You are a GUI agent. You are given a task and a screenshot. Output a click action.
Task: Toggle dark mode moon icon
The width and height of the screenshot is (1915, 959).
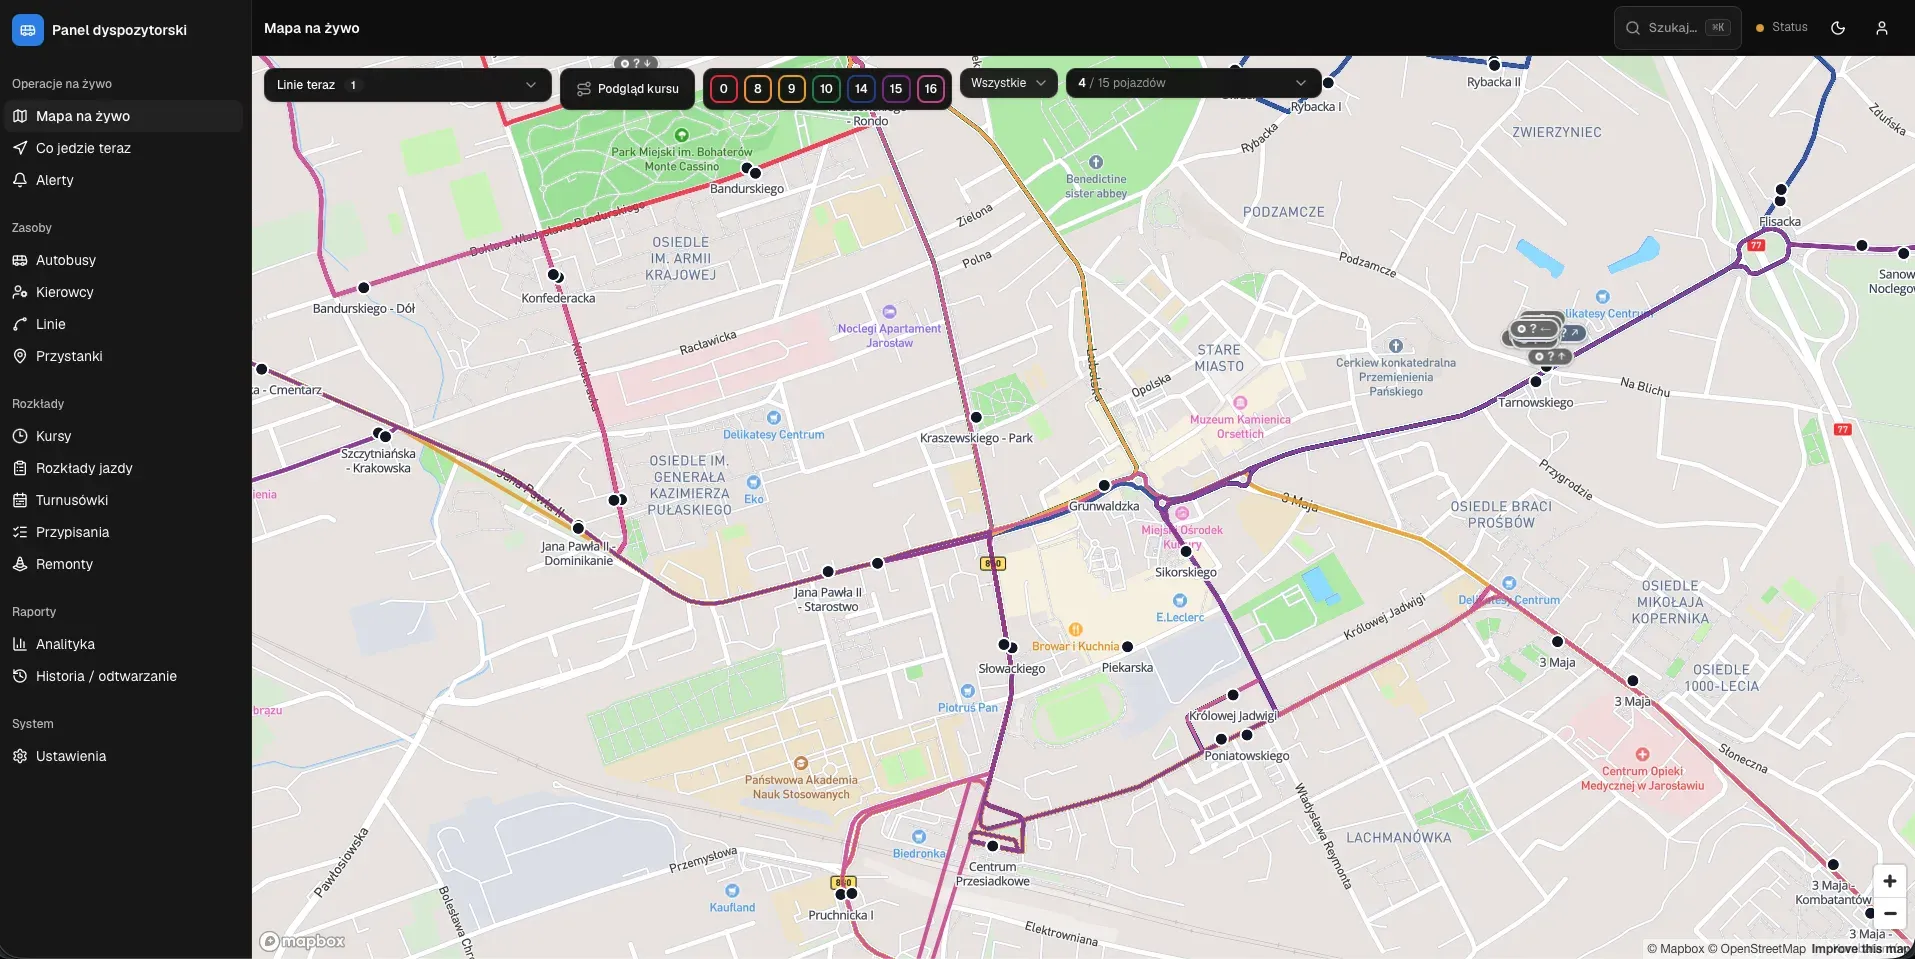(x=1838, y=28)
